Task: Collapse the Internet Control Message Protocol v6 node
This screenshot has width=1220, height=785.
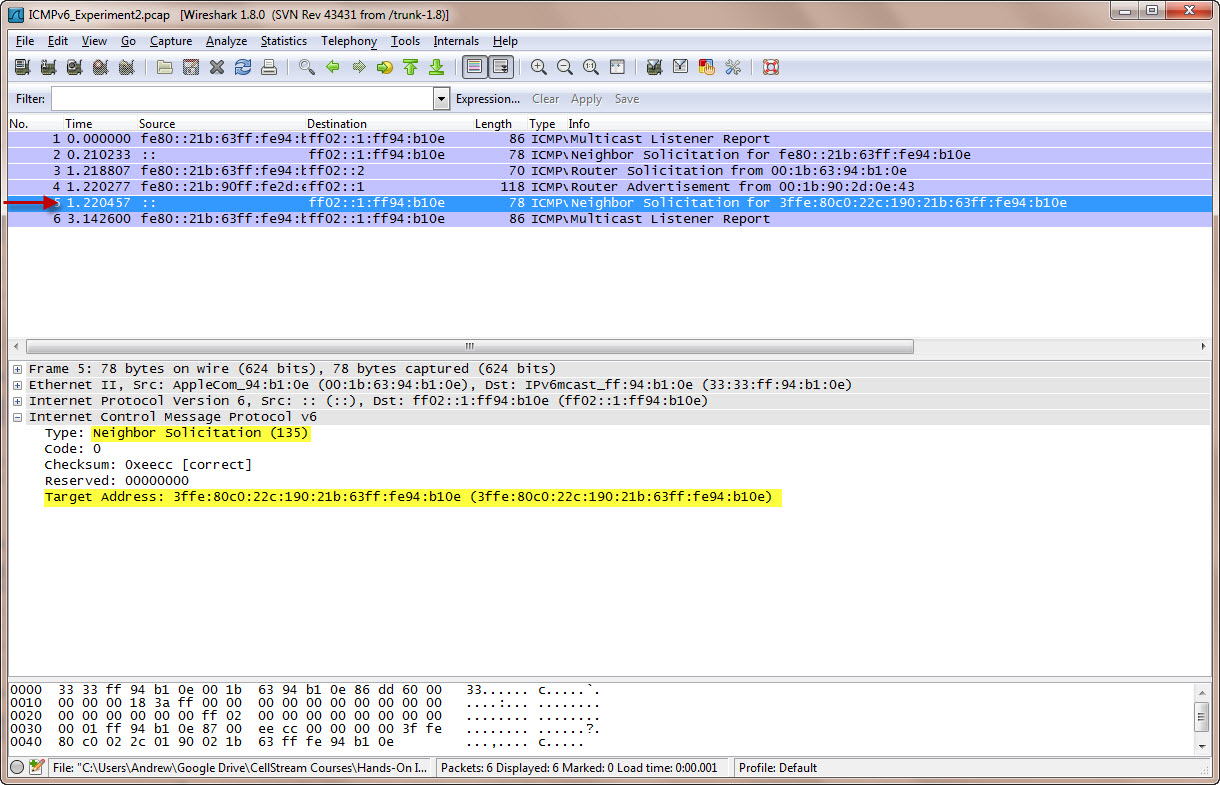Action: [18, 417]
